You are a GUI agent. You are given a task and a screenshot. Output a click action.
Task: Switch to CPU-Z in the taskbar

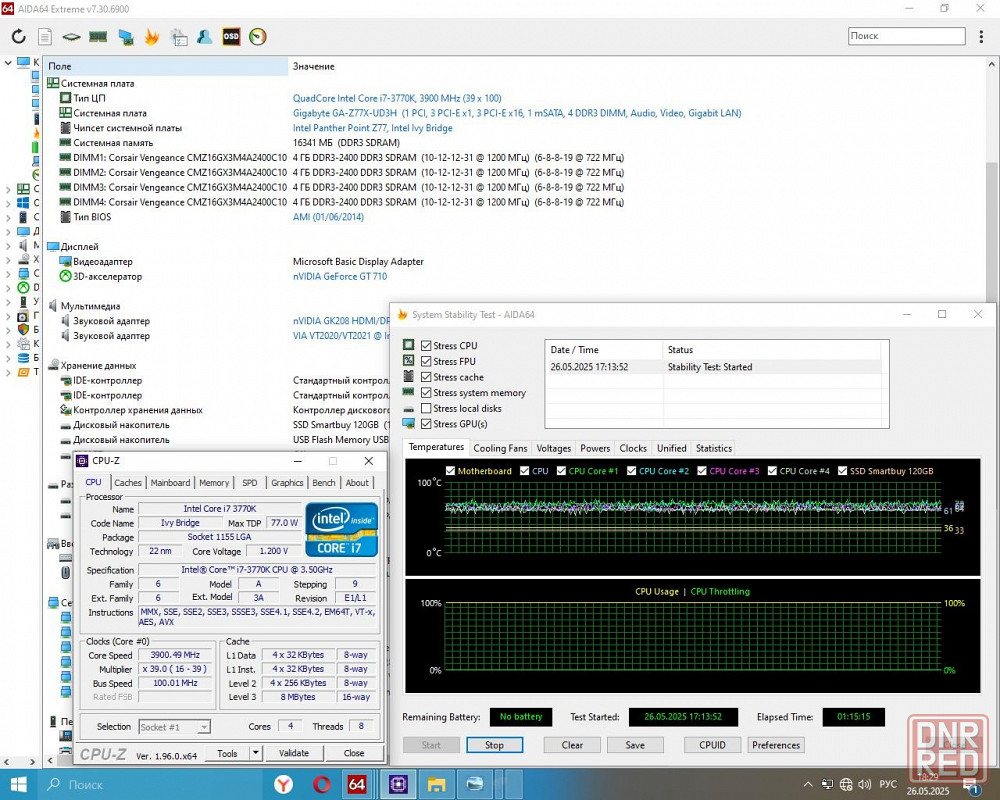398,784
